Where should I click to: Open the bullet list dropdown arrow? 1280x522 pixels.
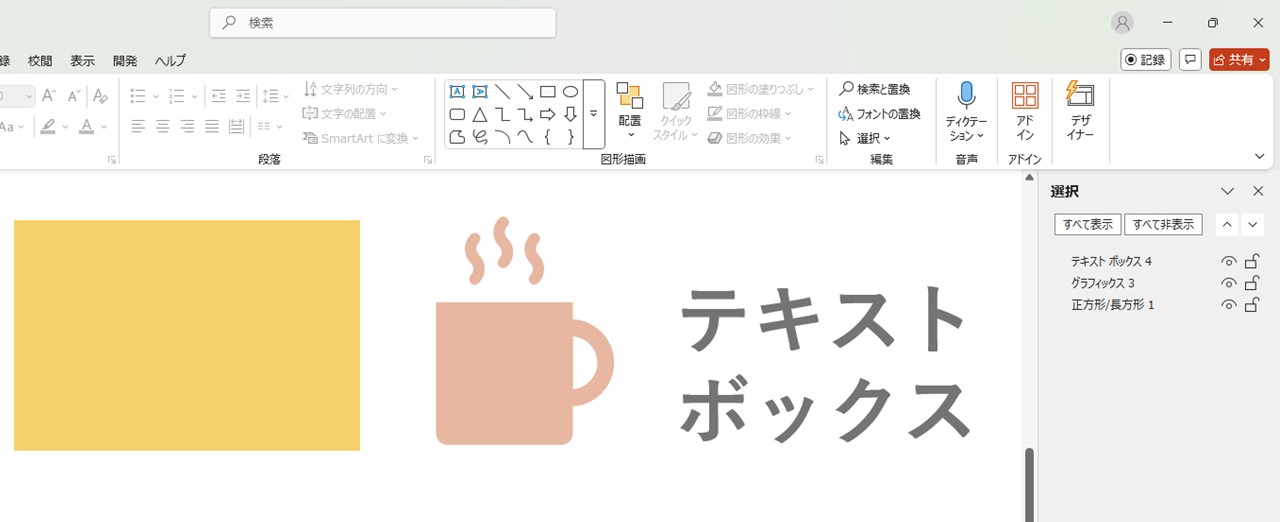click(156, 96)
